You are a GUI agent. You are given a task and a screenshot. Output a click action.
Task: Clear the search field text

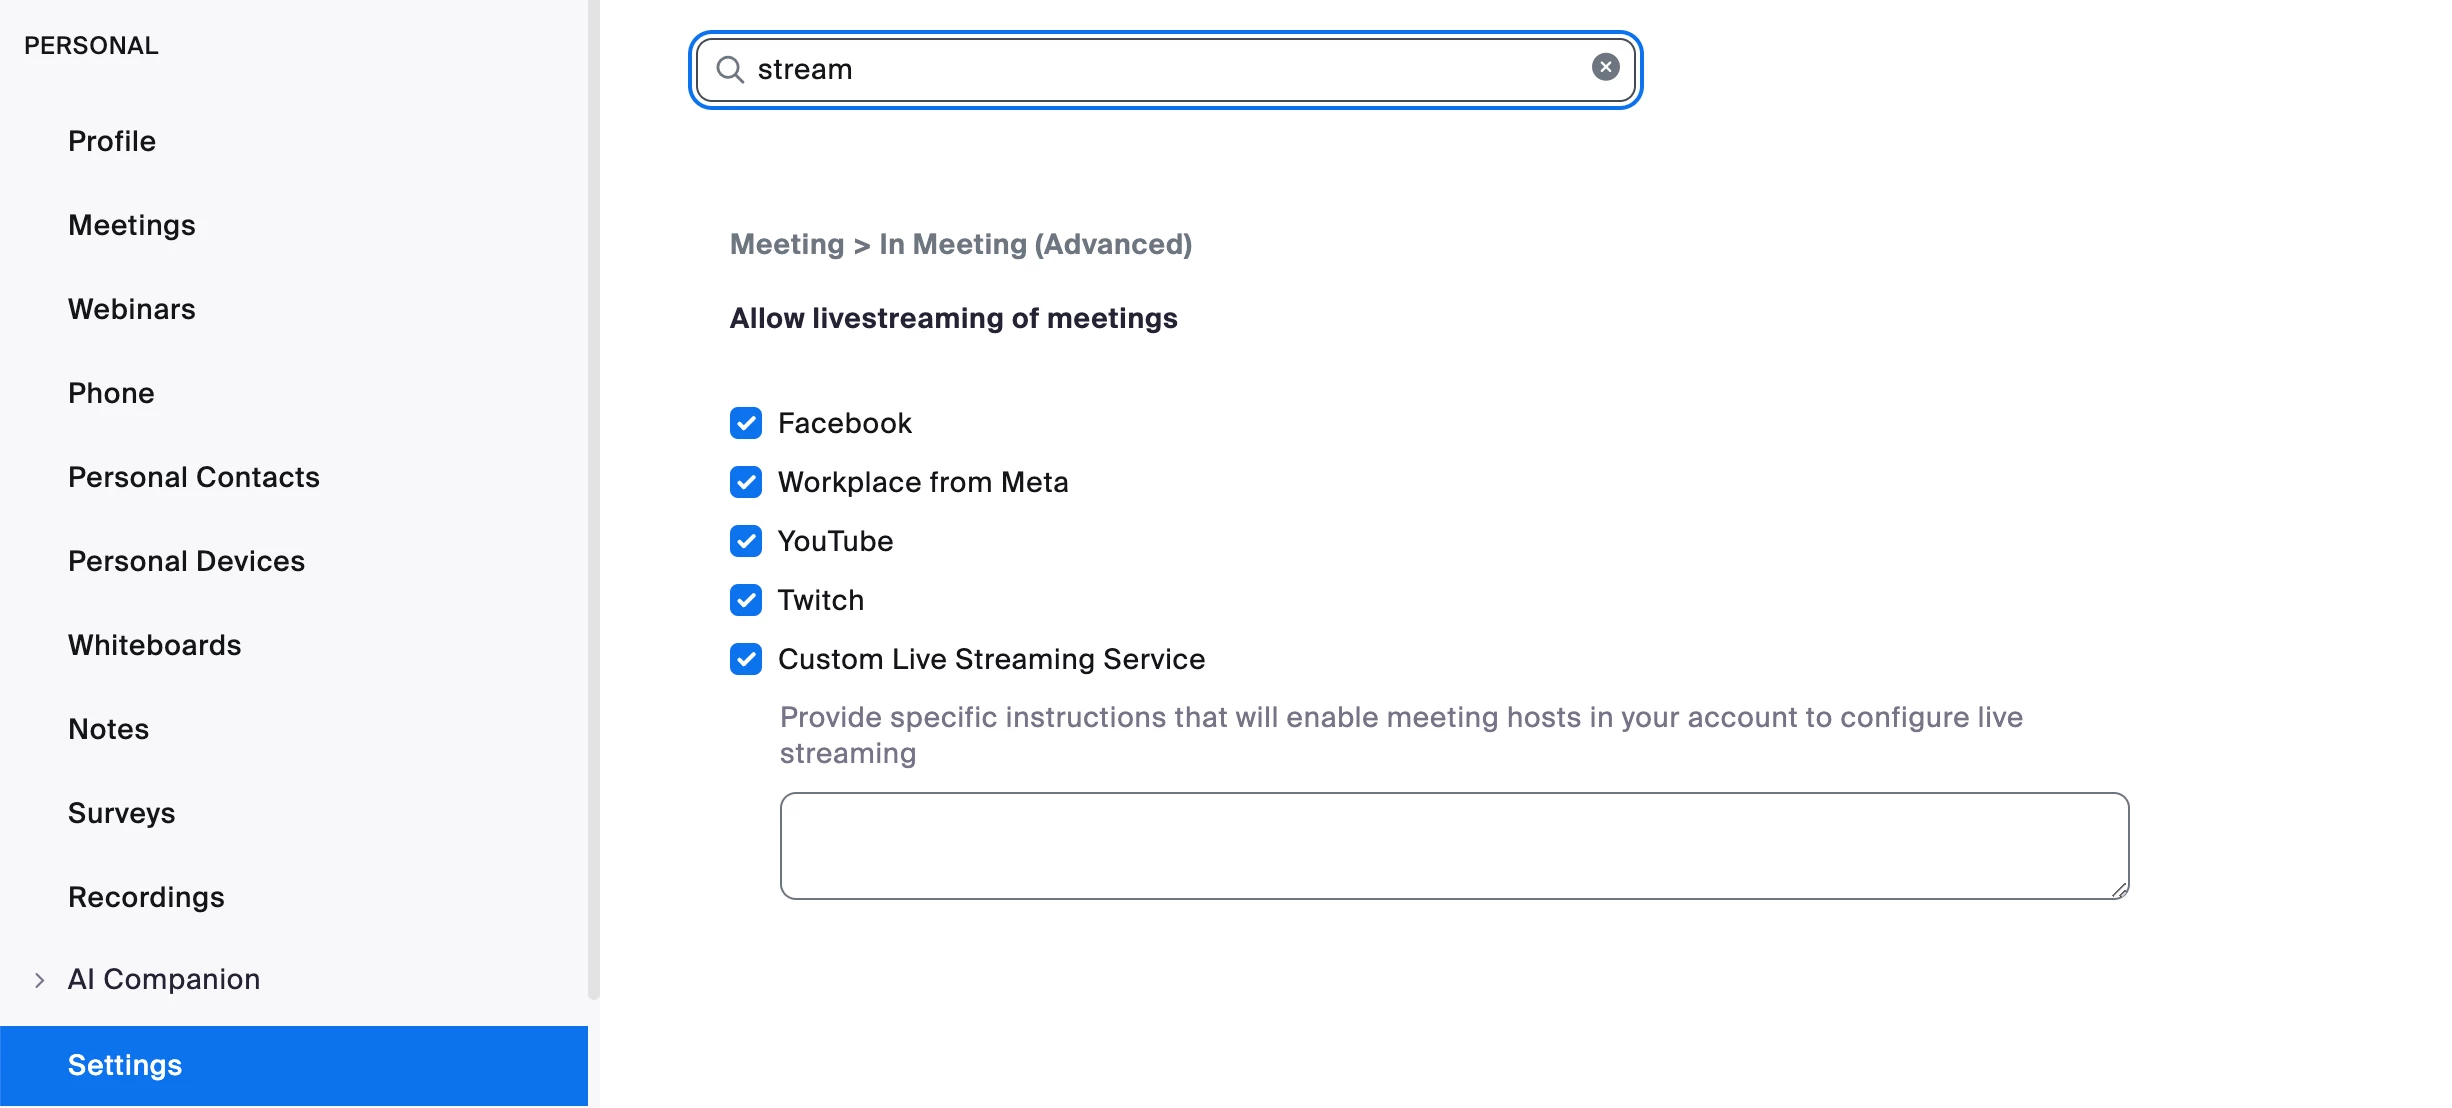click(x=1605, y=67)
